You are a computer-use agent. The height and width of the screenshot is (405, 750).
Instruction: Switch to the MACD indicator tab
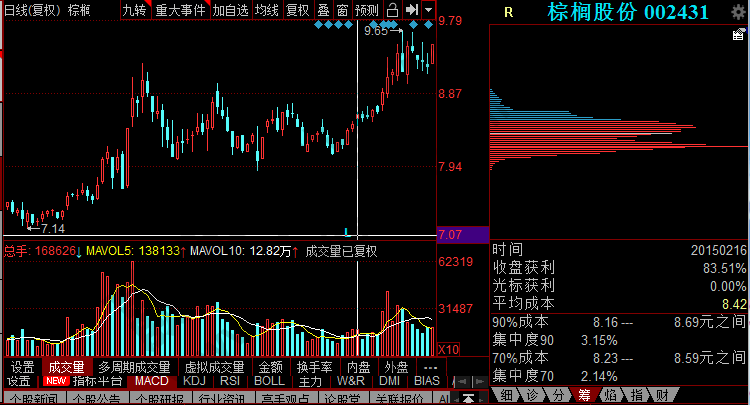(x=152, y=381)
